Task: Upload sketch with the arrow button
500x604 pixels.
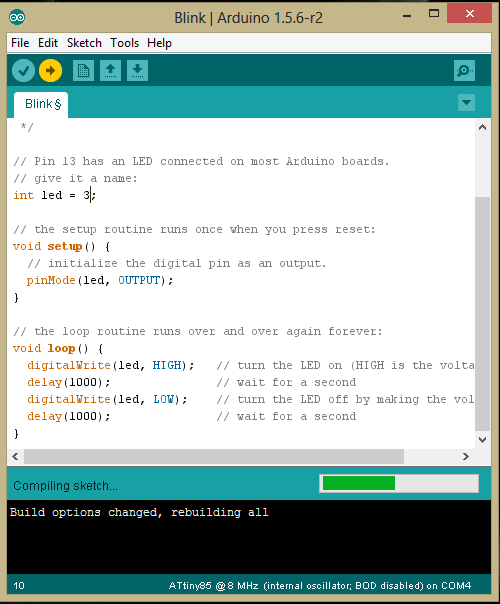Action: 50,70
